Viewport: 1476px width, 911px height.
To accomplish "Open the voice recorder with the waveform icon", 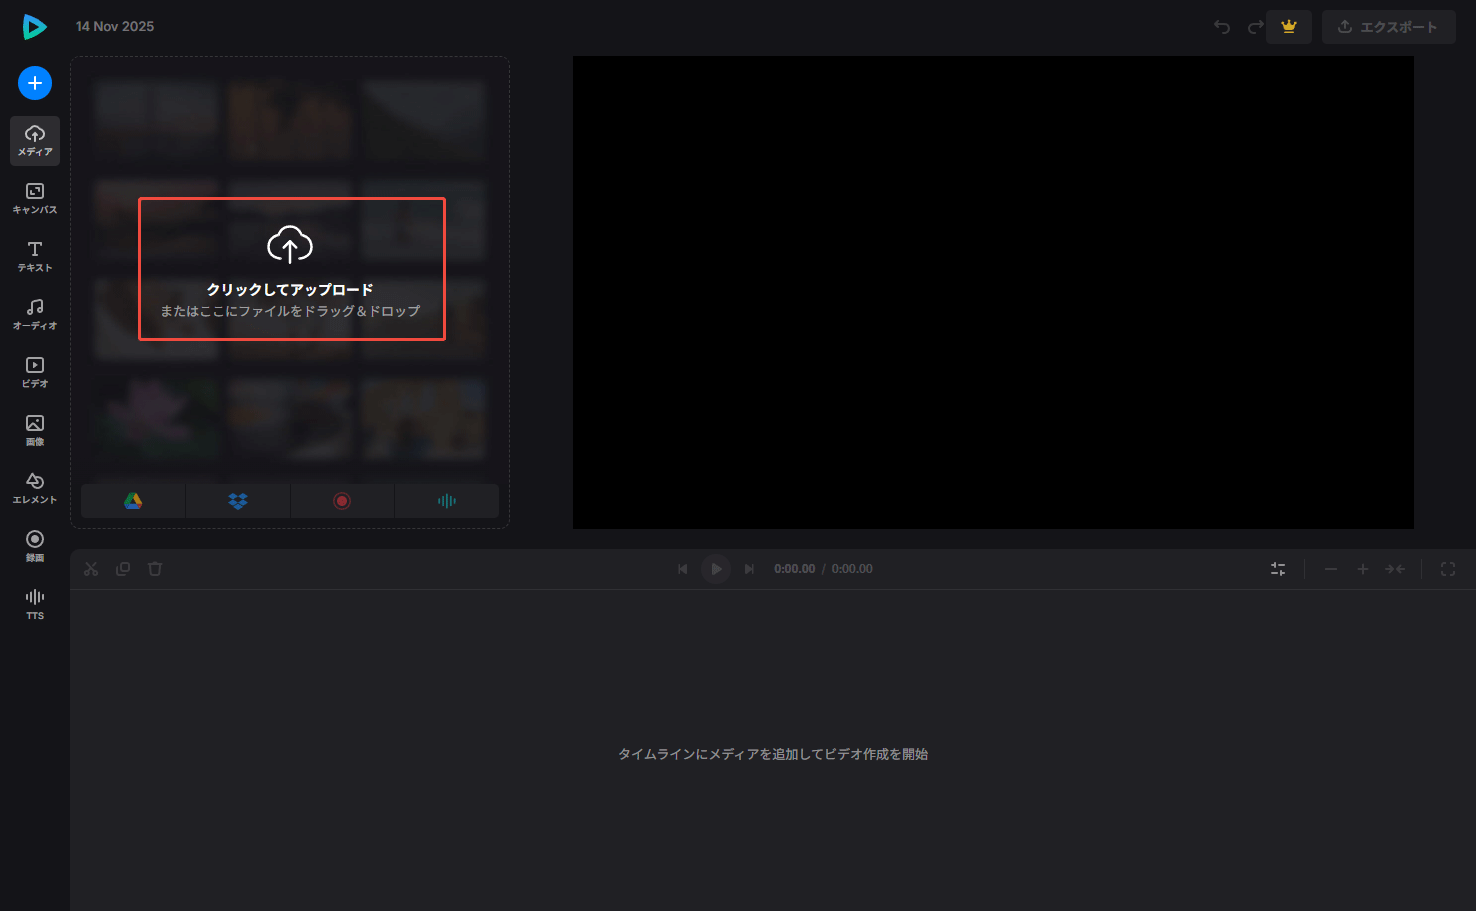I will click(x=447, y=500).
